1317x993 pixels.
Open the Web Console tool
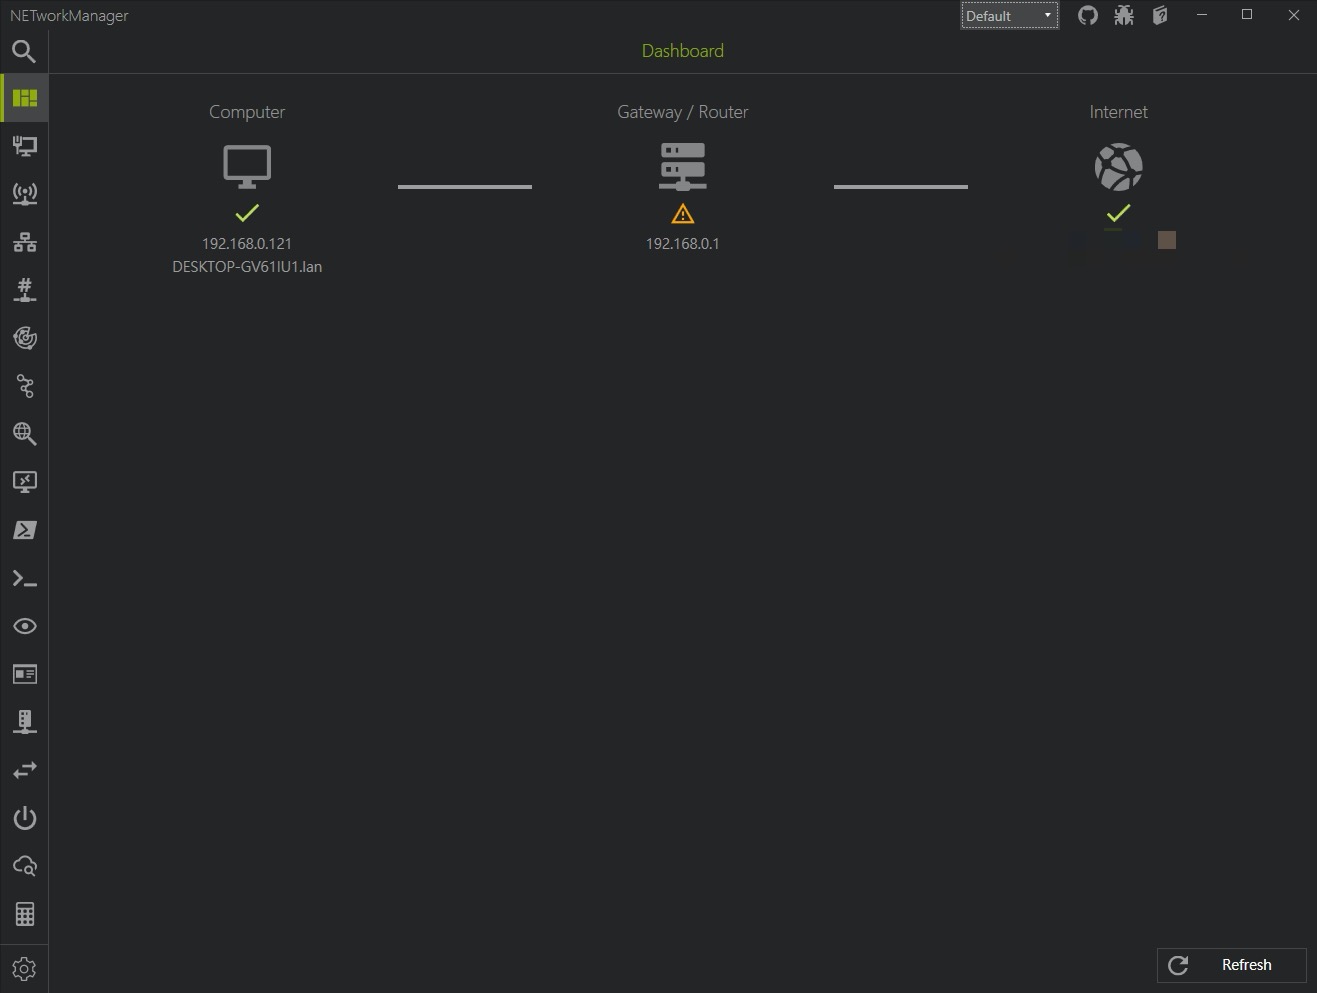[x=24, y=674]
